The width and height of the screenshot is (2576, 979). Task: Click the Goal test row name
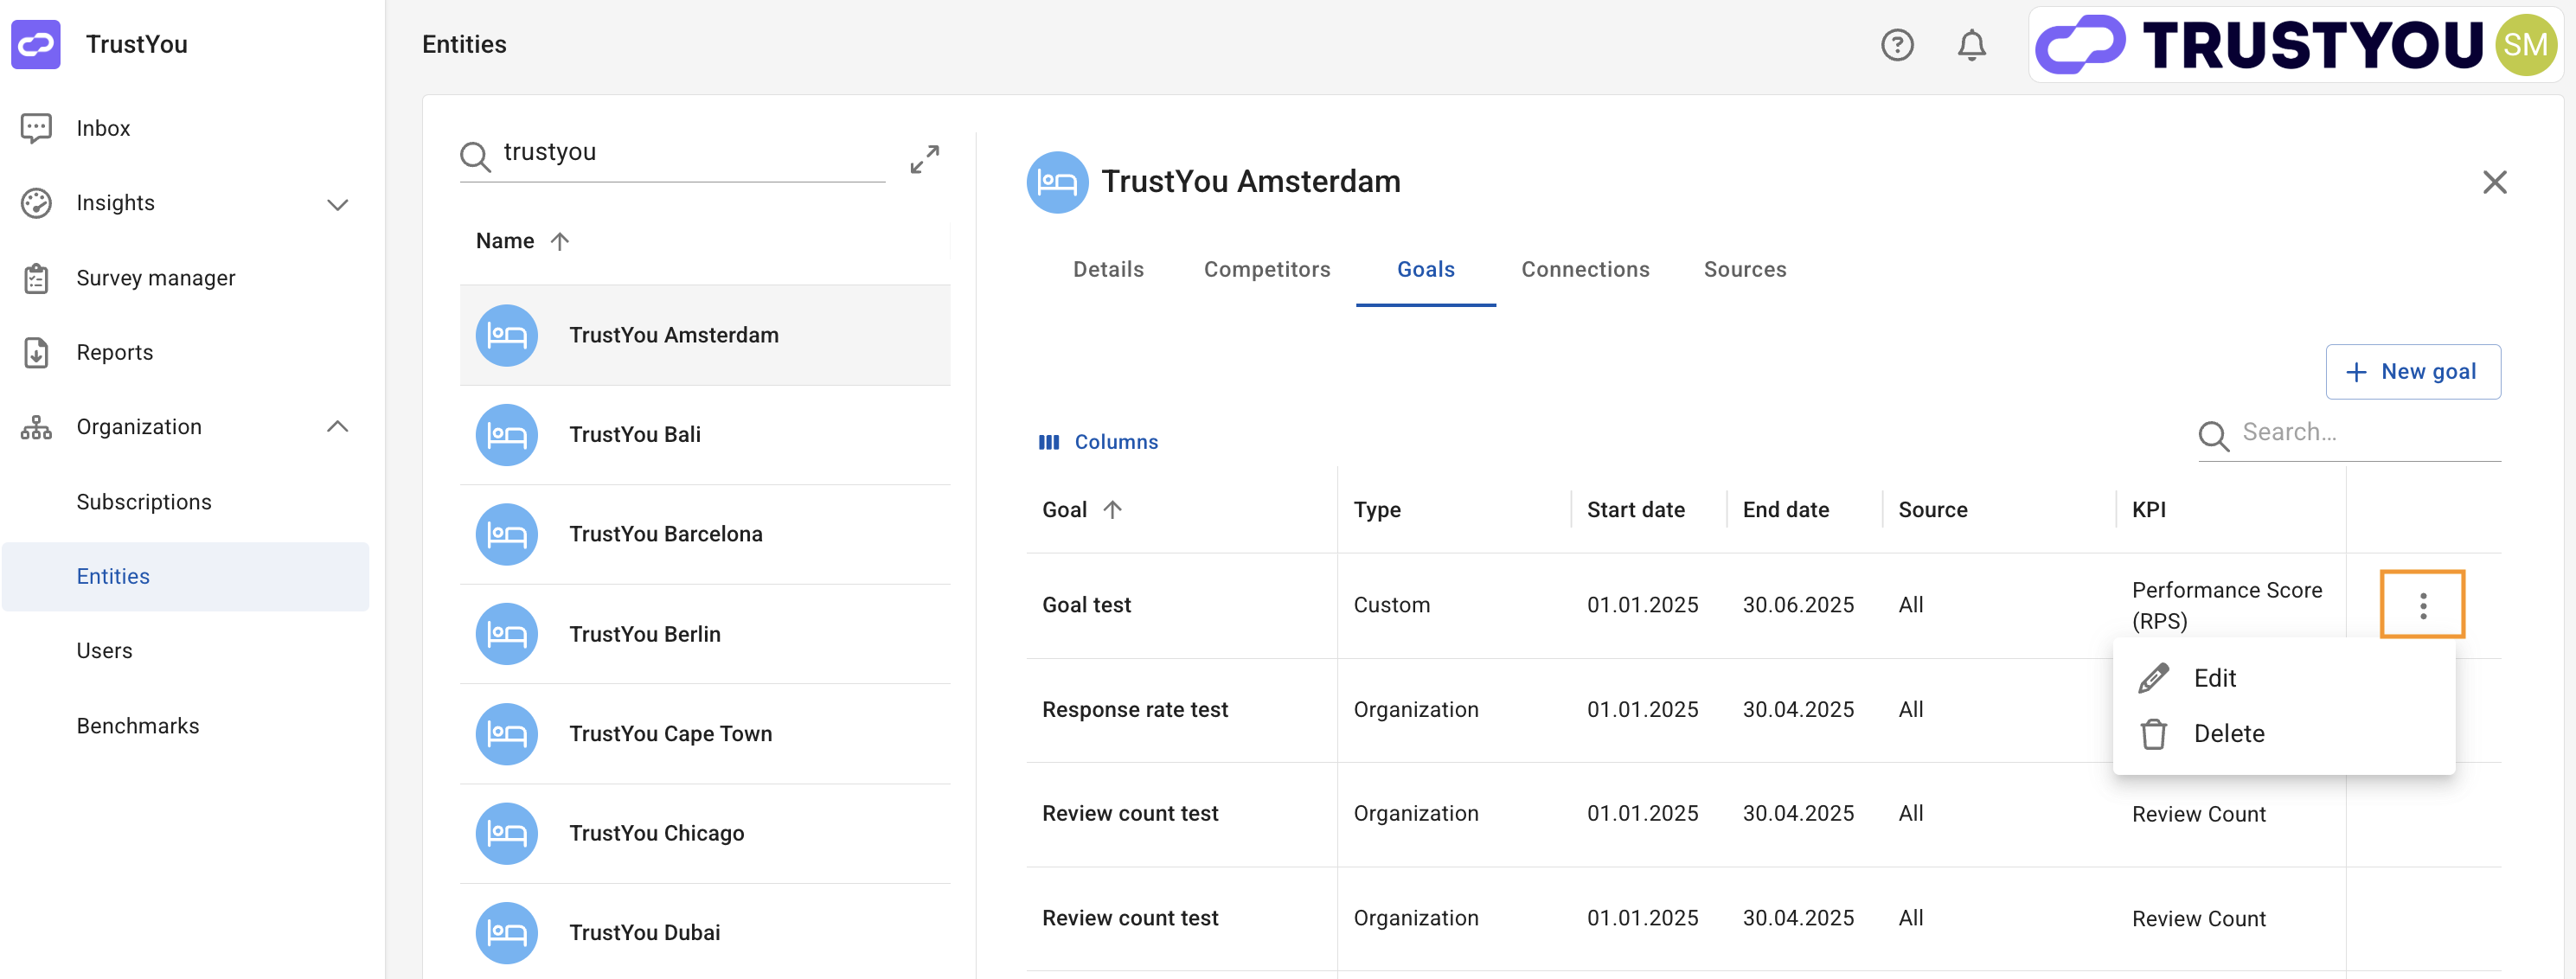point(1086,605)
